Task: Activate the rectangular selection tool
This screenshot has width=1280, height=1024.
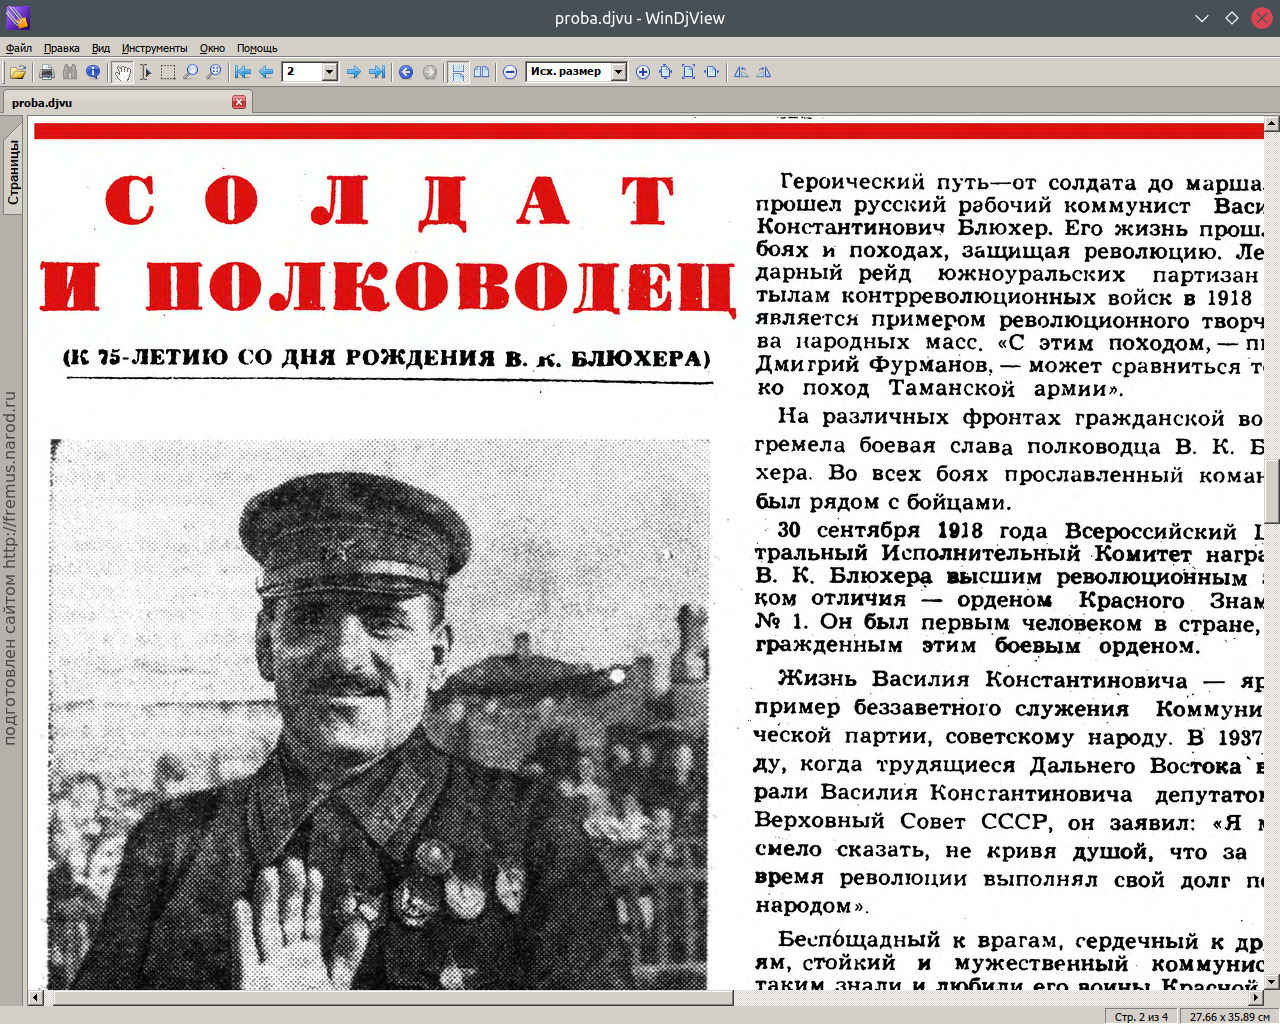Action: [x=168, y=72]
